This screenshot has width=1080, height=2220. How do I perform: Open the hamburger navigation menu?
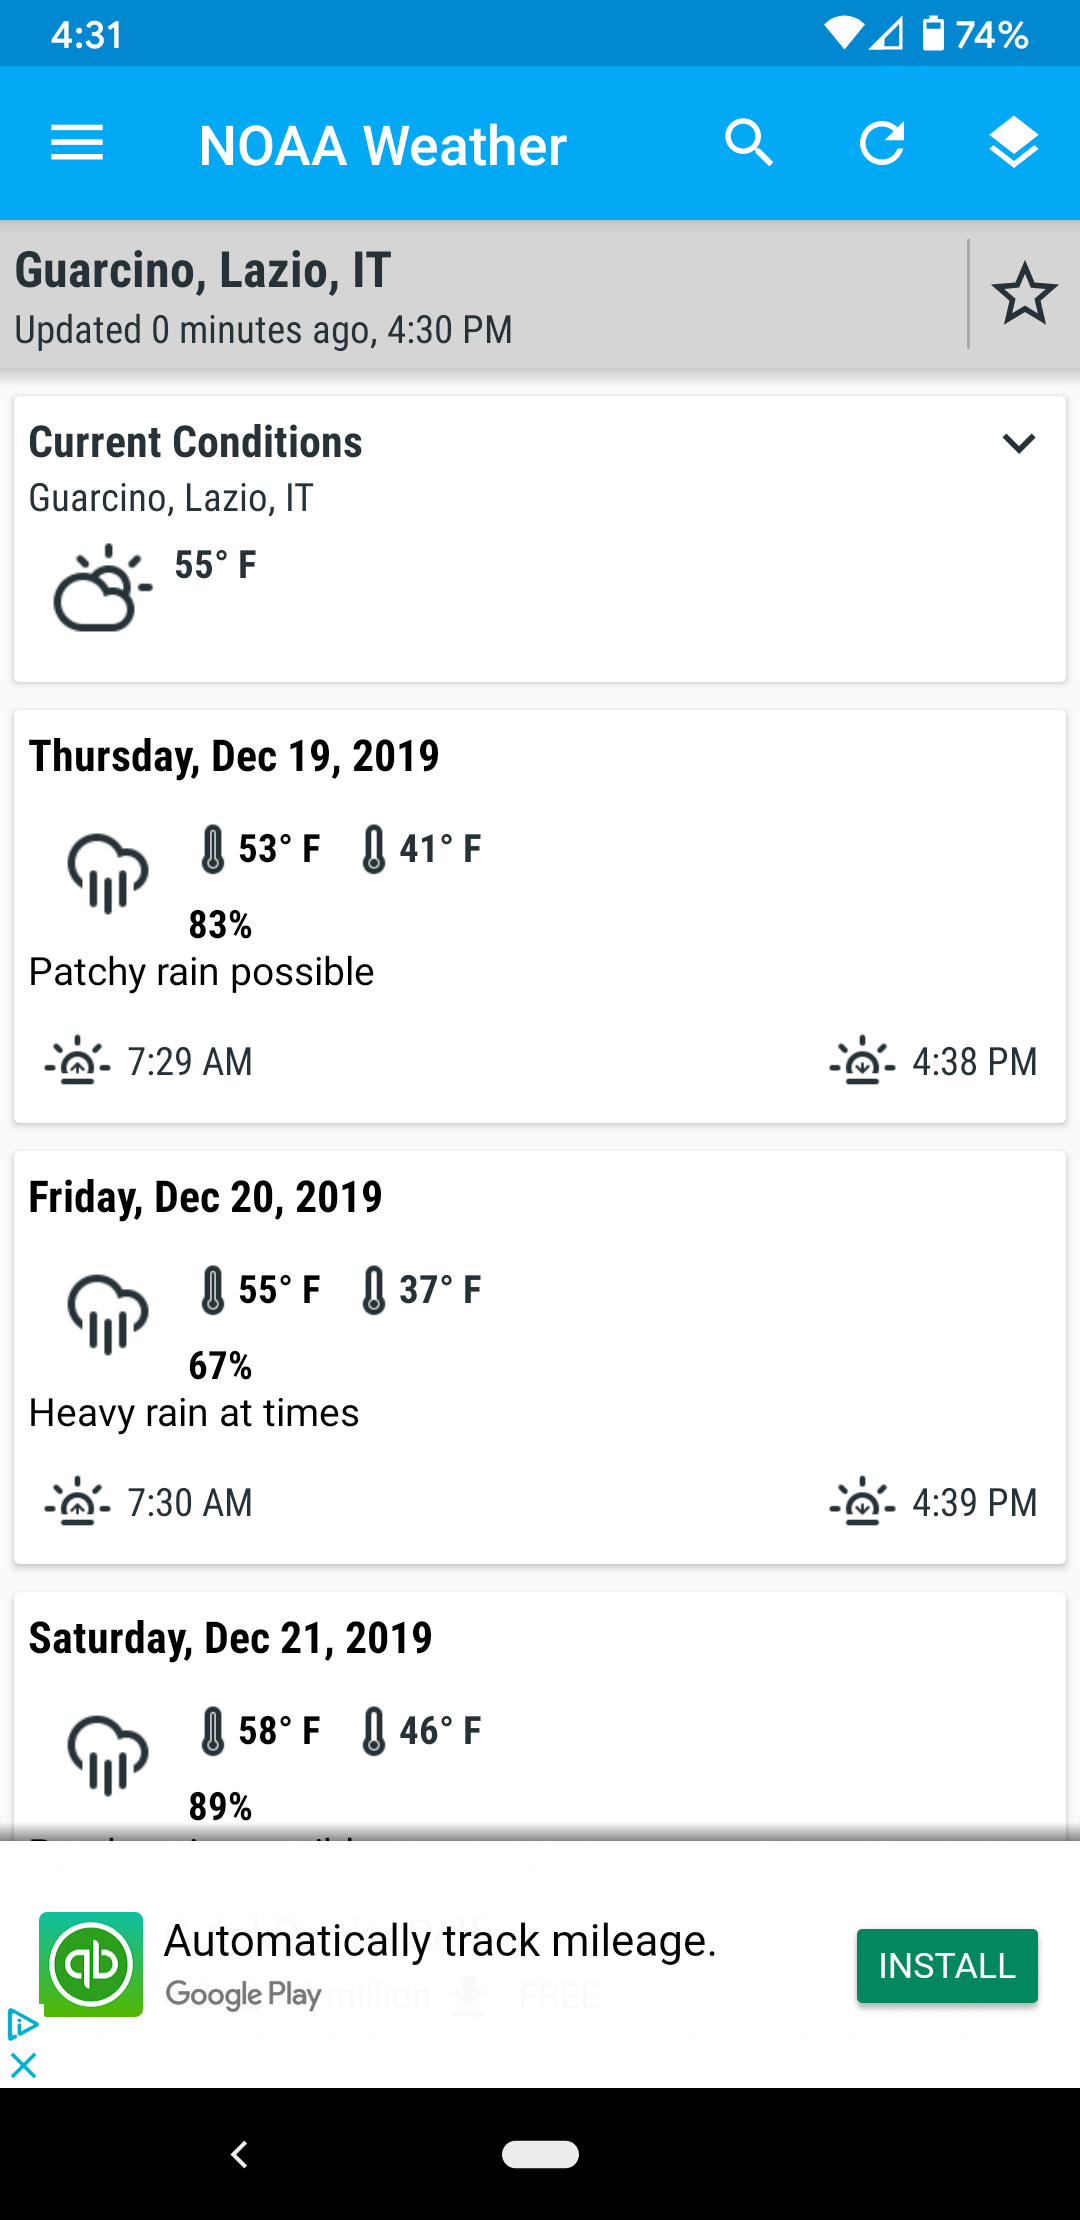[x=77, y=144]
